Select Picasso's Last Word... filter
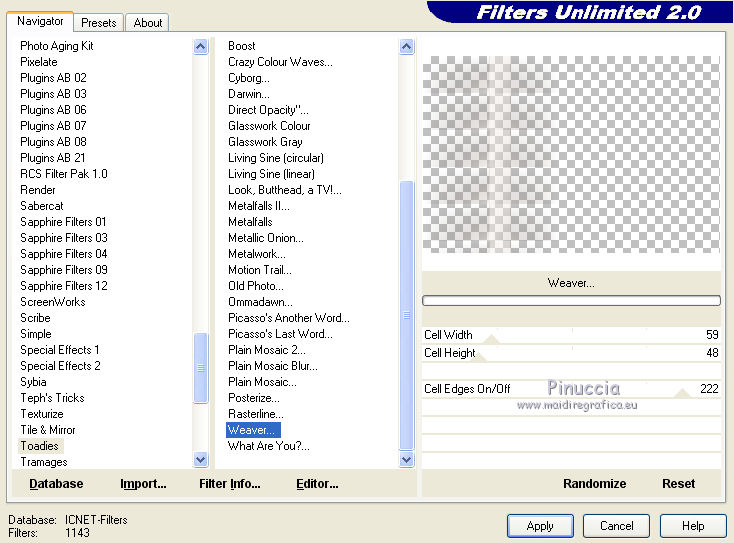Image resolution: width=734 pixels, height=543 pixels. (x=280, y=334)
